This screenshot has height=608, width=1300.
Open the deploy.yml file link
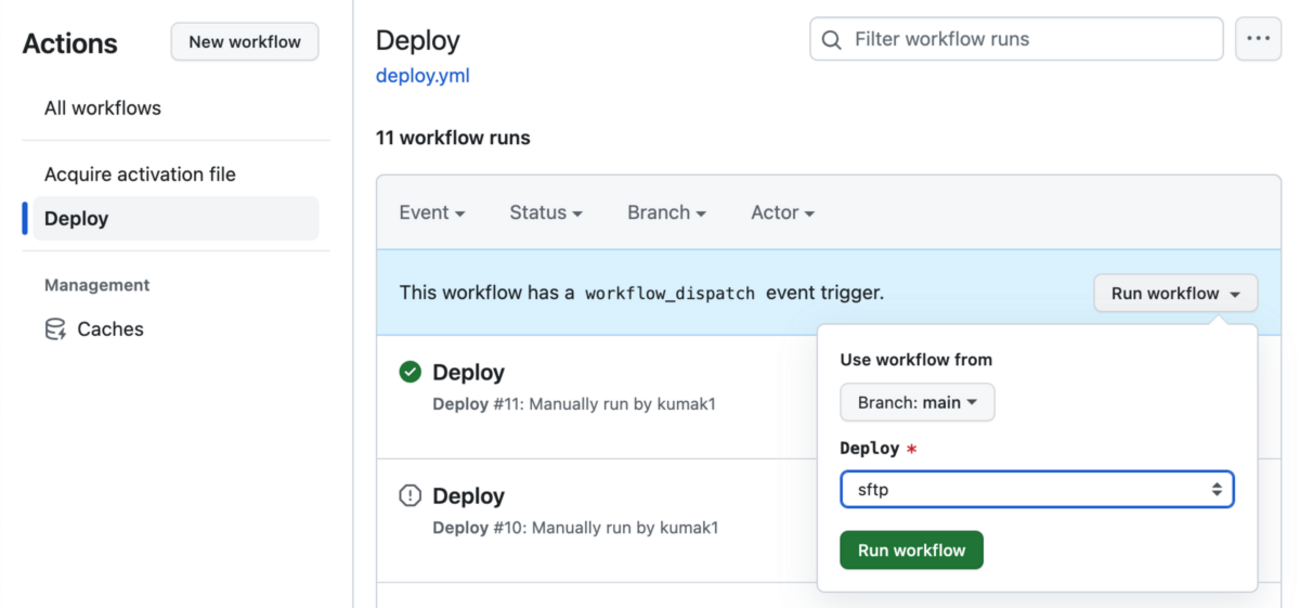click(422, 76)
